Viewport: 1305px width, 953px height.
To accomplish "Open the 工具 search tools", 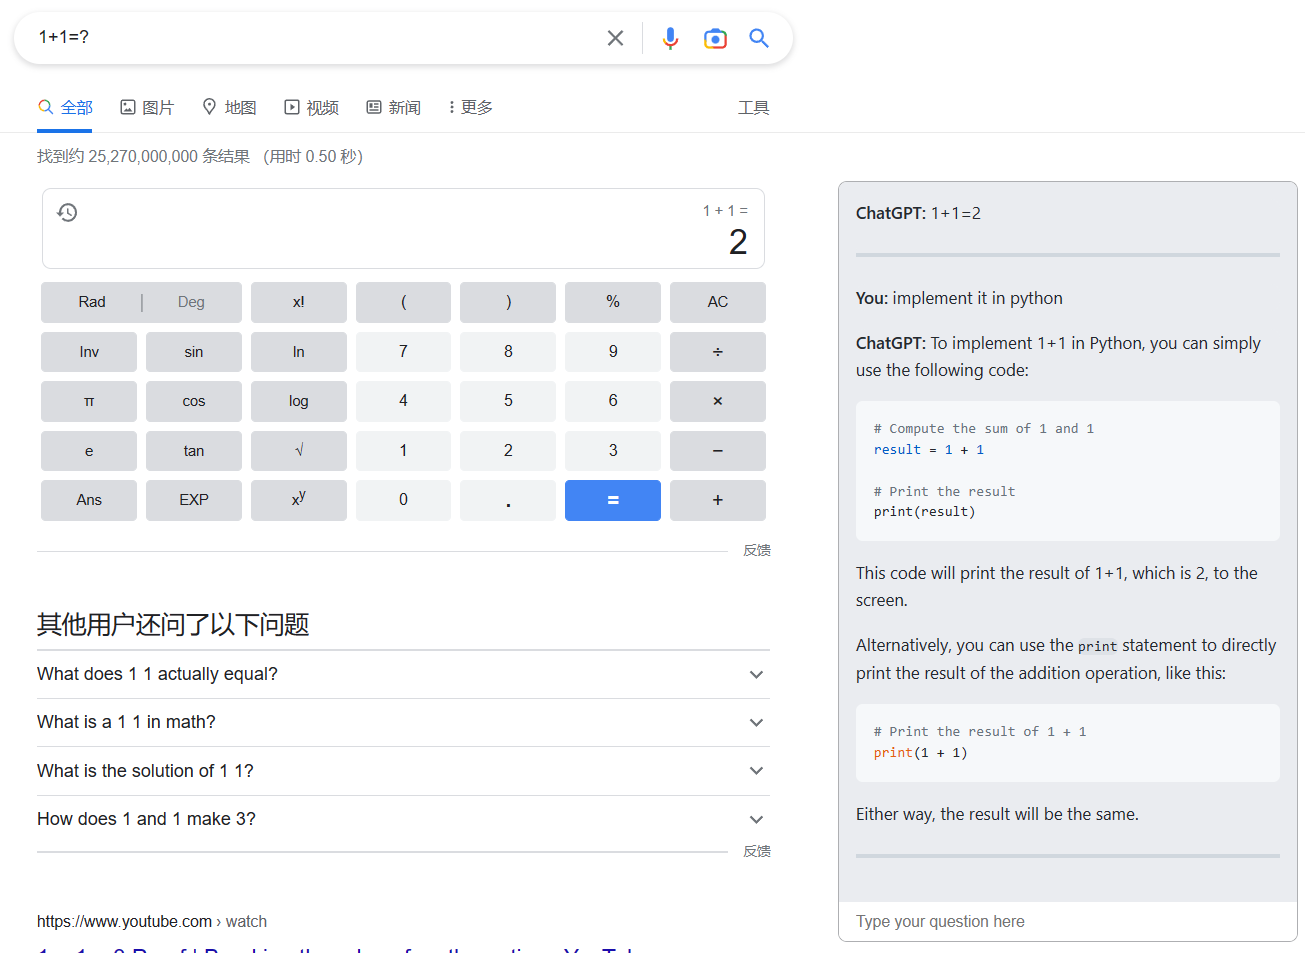I will 753,107.
